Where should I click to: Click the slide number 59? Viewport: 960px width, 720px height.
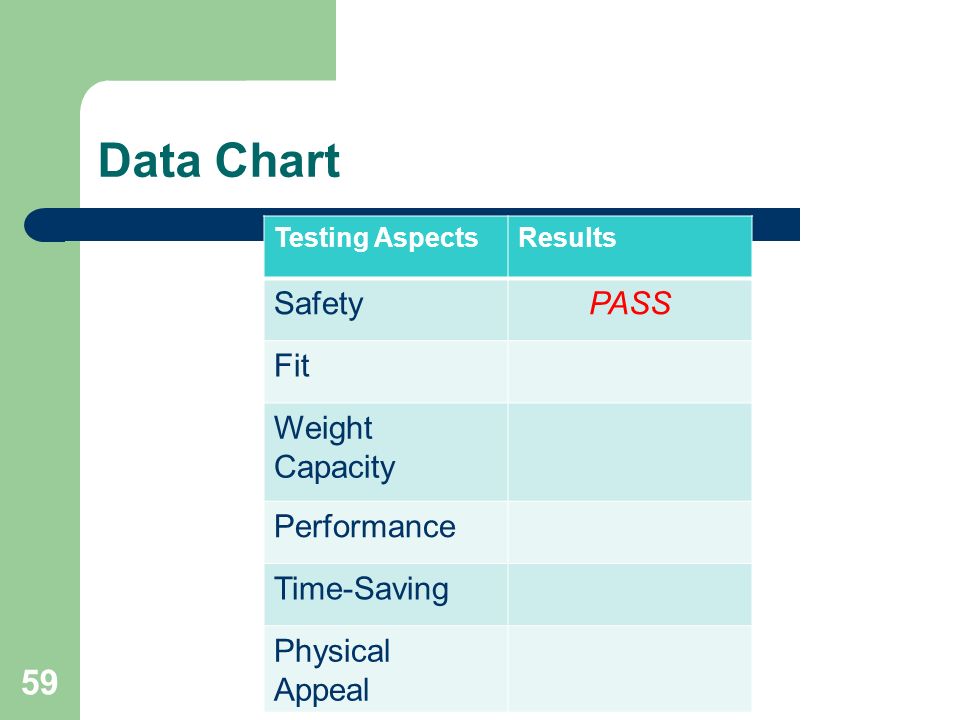pos(40,682)
